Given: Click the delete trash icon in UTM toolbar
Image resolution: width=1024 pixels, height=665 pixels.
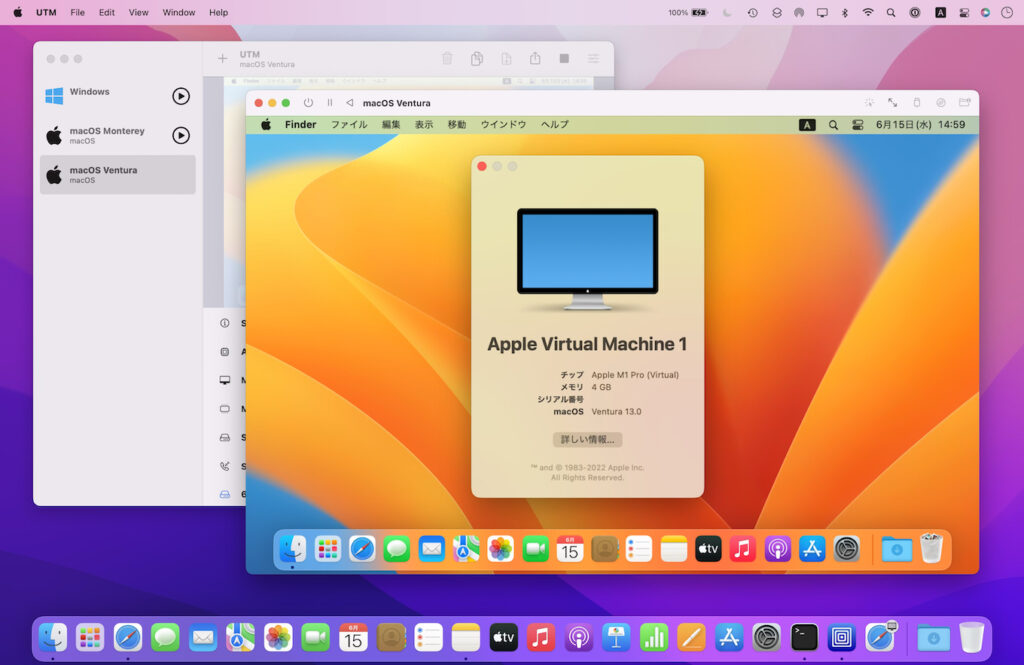Looking at the screenshot, I should (x=446, y=58).
